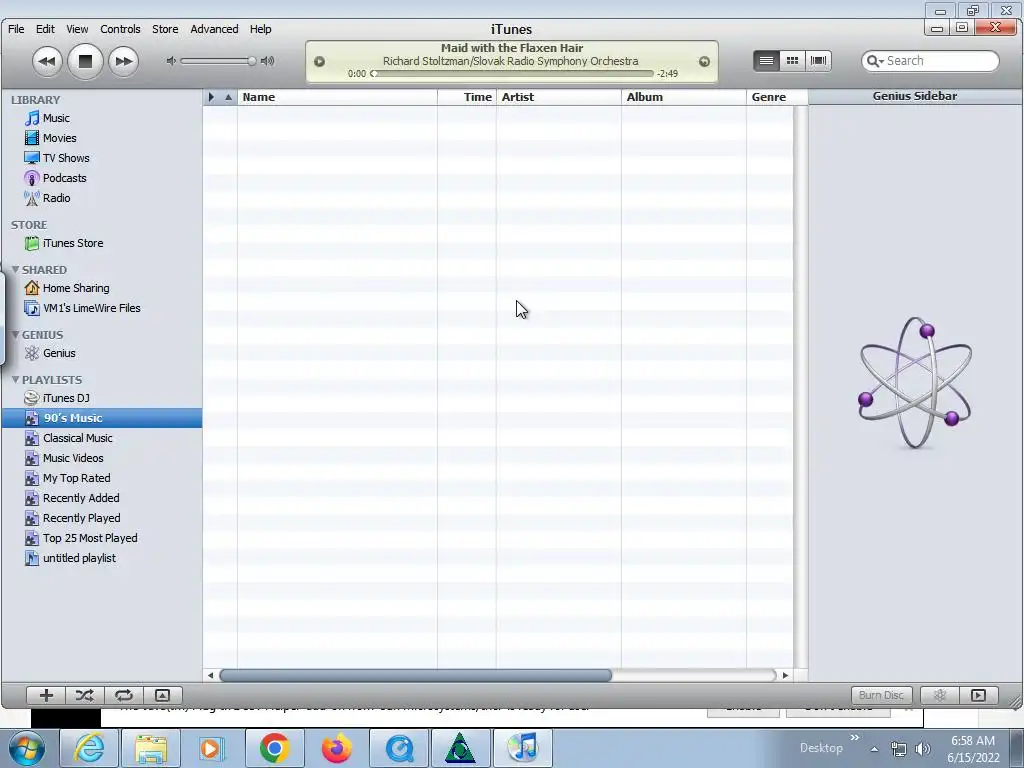Click the horizontal scrollbar thumb
1024x768 pixels.
coord(415,675)
